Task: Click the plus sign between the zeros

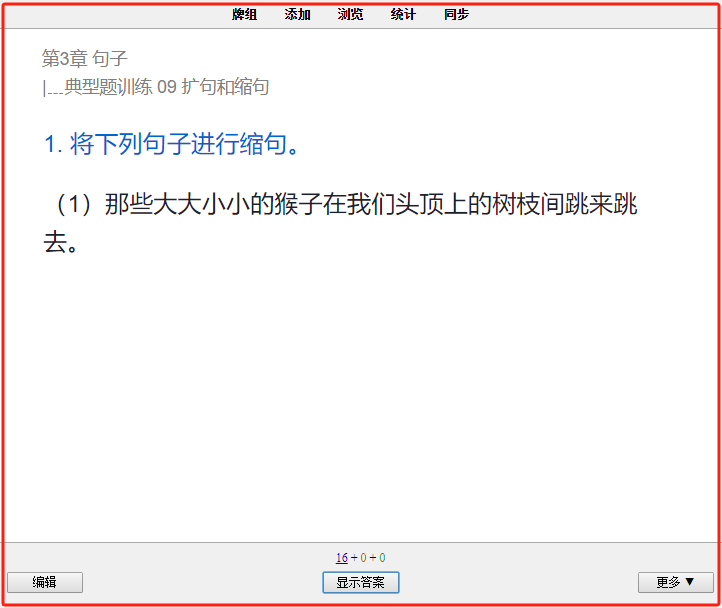Action: [373, 558]
